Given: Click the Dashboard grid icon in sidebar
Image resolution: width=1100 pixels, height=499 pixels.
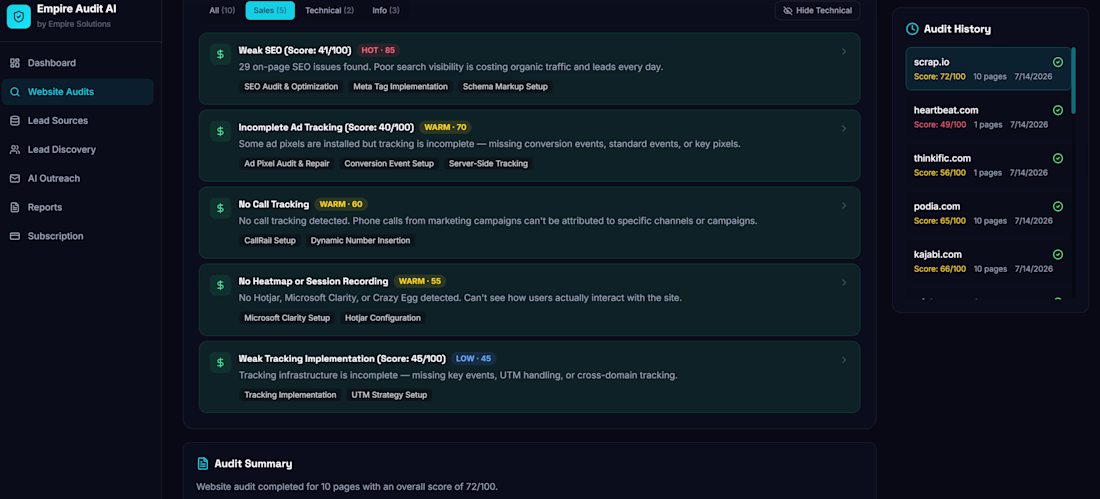Looking at the screenshot, I should point(15,63).
